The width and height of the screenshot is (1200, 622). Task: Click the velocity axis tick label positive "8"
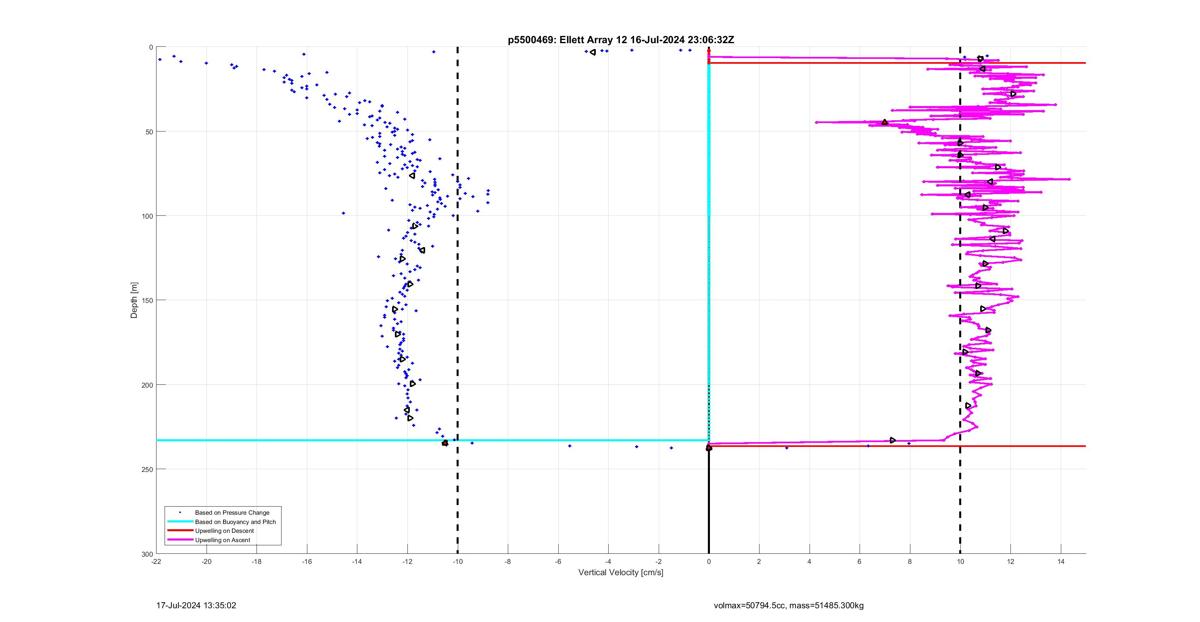pyautogui.click(x=910, y=563)
